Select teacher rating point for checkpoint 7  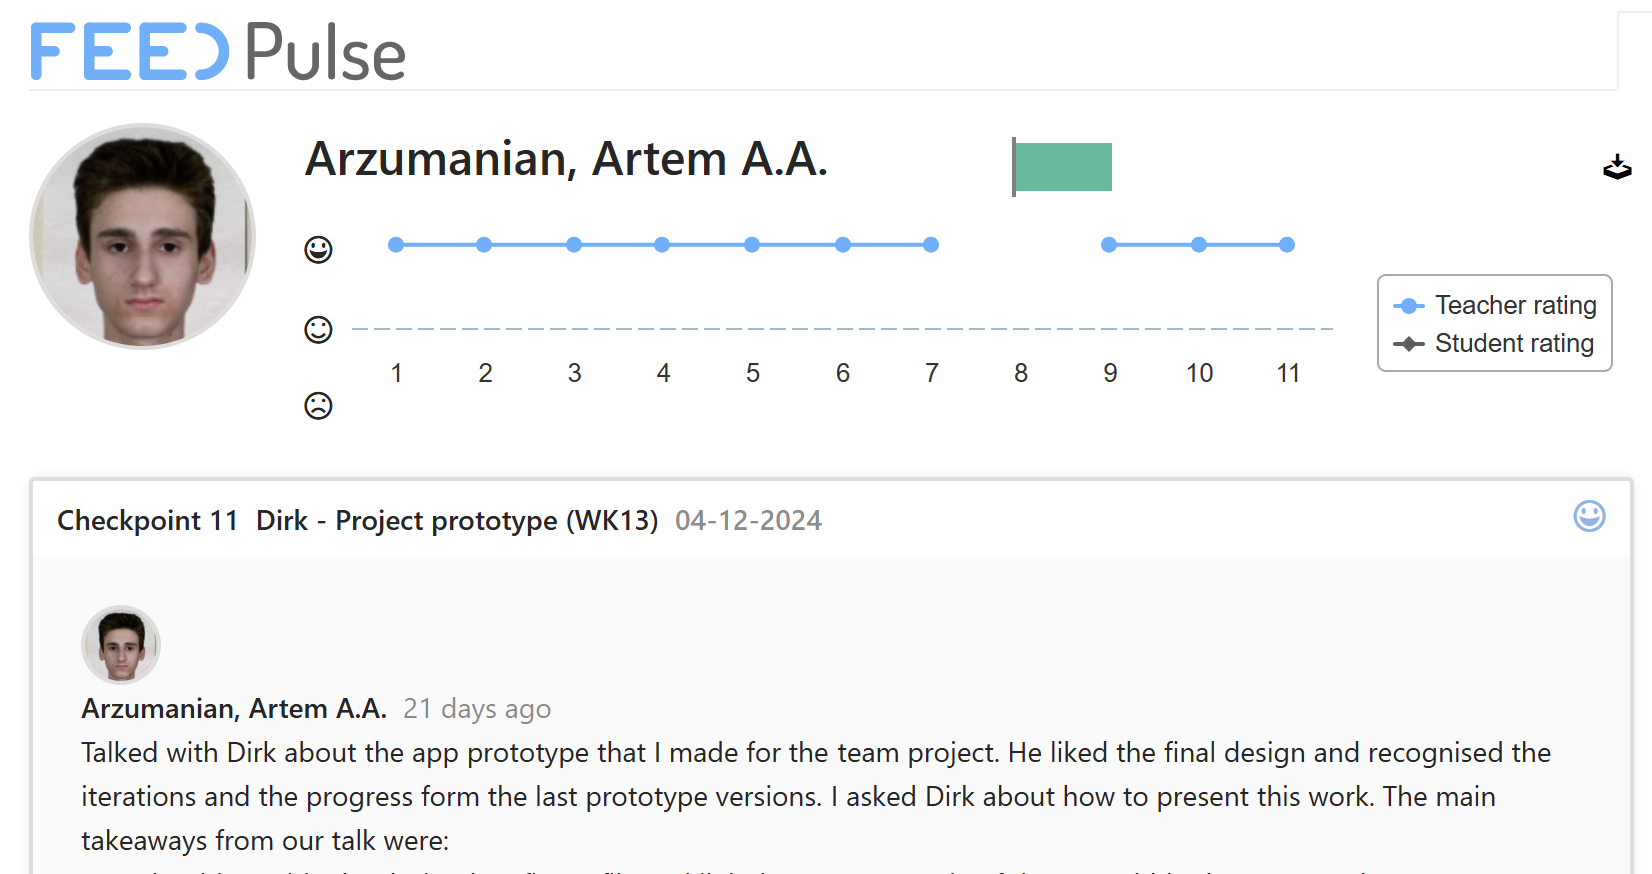[931, 245]
